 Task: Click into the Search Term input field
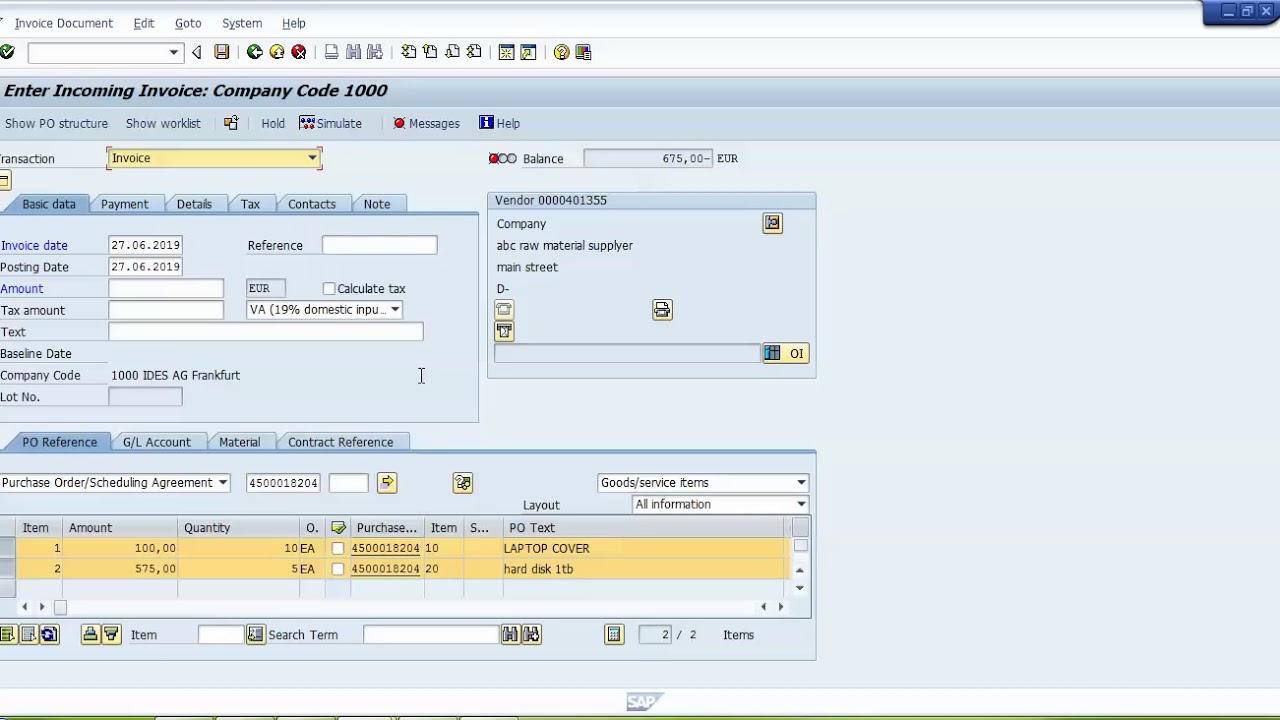click(x=431, y=635)
